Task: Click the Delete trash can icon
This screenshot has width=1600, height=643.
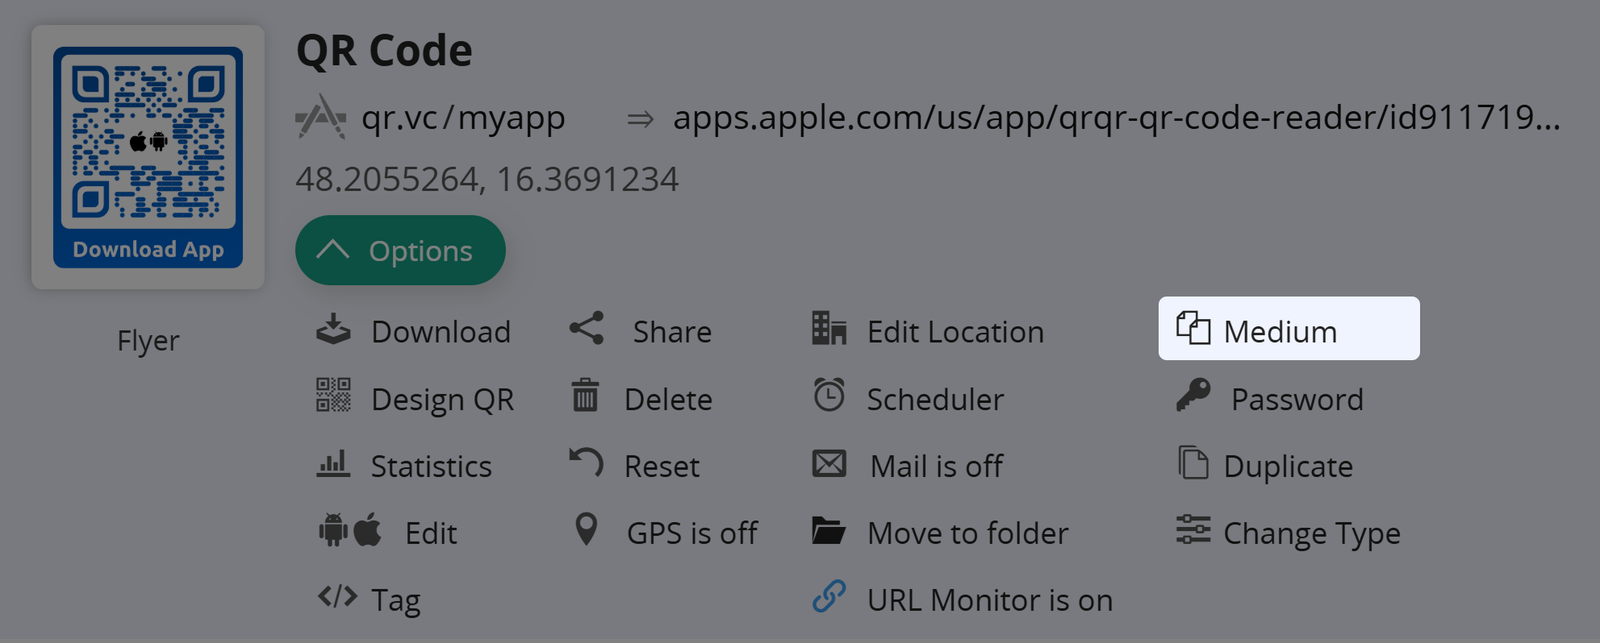Action: coord(585,396)
